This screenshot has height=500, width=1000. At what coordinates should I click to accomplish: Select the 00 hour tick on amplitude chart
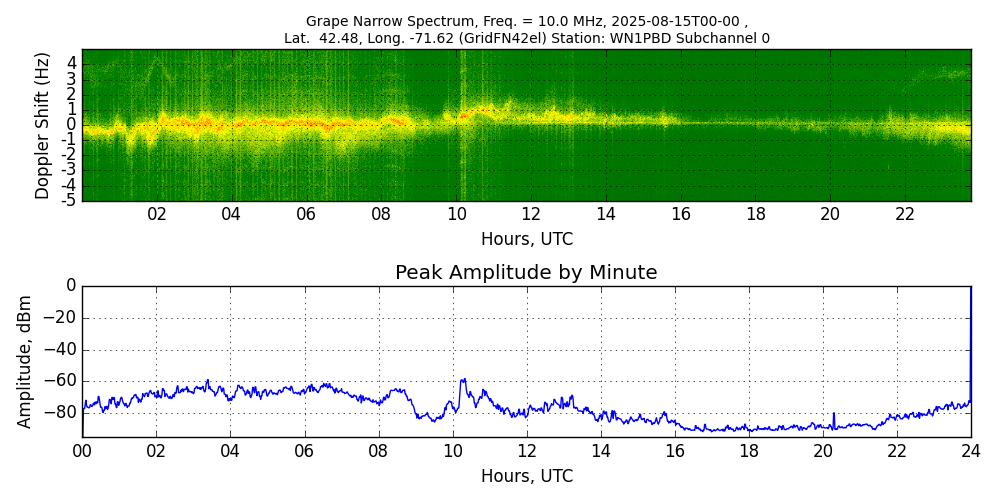[x=82, y=451]
